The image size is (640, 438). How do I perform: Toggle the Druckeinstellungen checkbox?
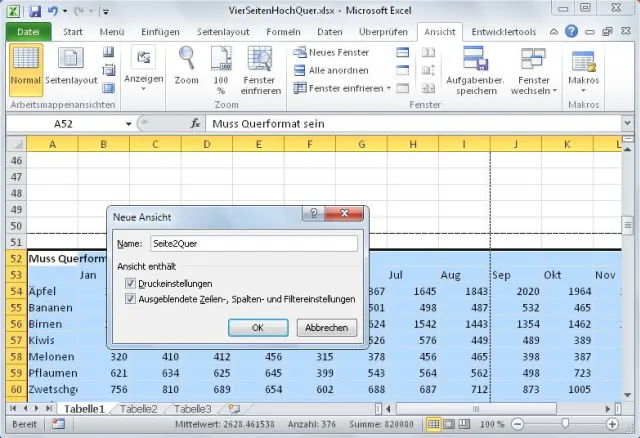pos(131,283)
